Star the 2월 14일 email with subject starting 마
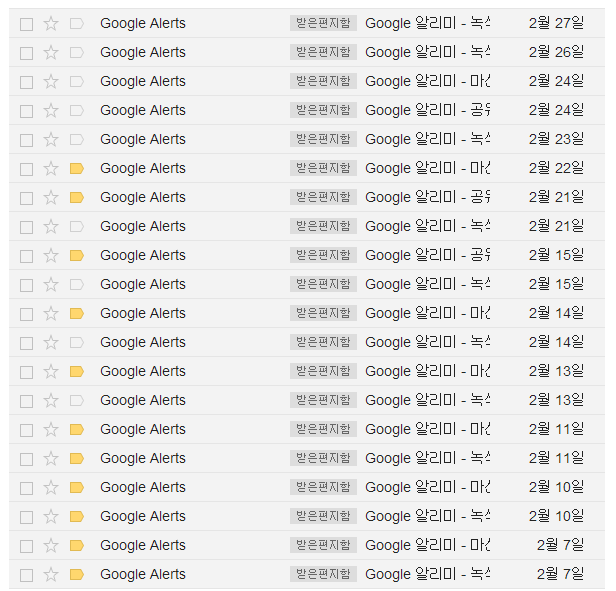616x591 pixels. pyautogui.click(x=51, y=314)
